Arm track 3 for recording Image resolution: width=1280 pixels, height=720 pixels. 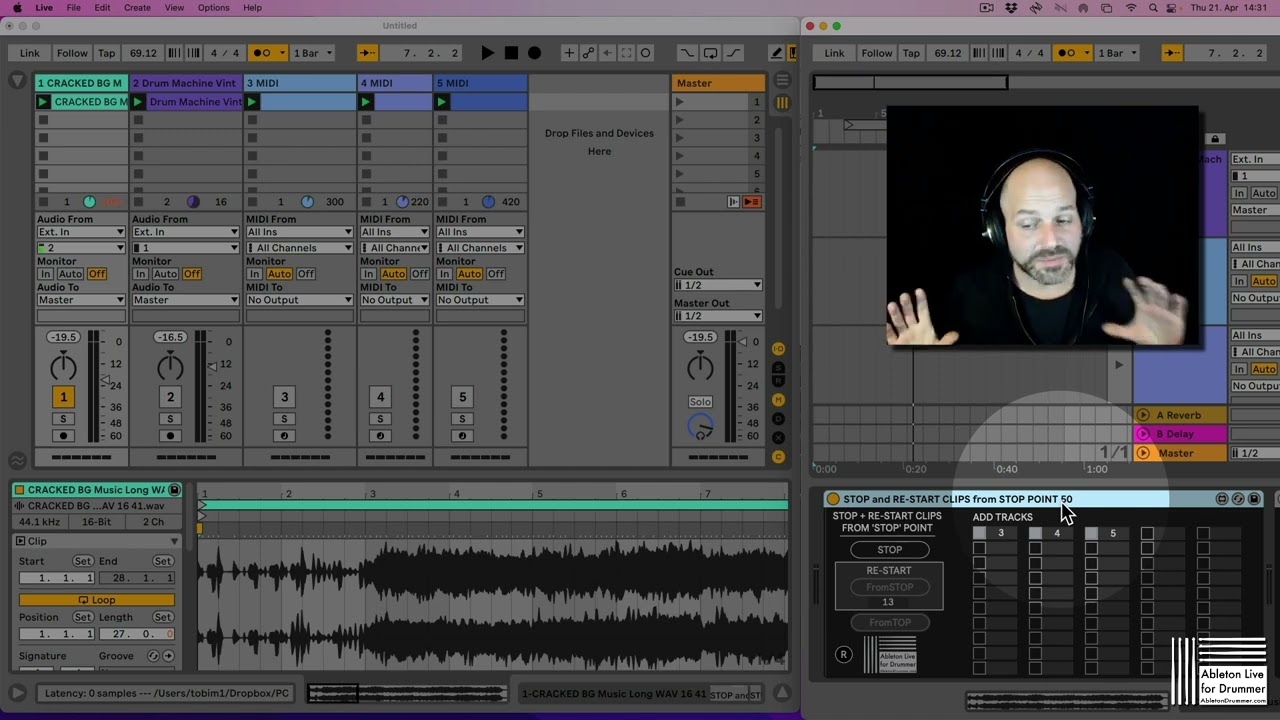click(x=284, y=435)
